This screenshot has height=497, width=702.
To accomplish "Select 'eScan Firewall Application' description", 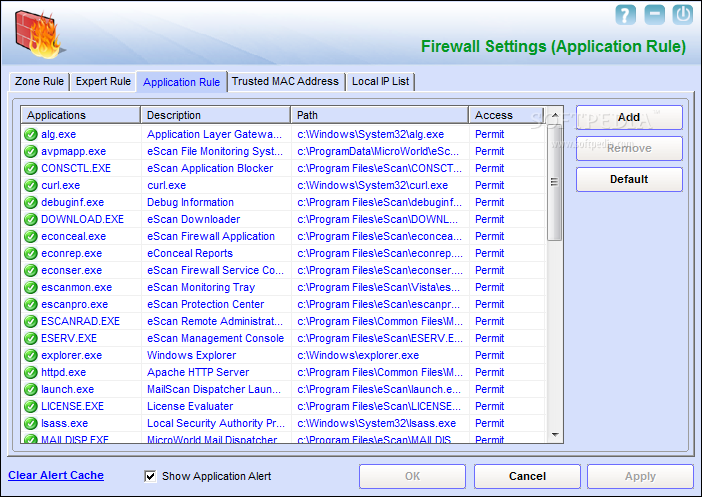I will click(x=211, y=236).
